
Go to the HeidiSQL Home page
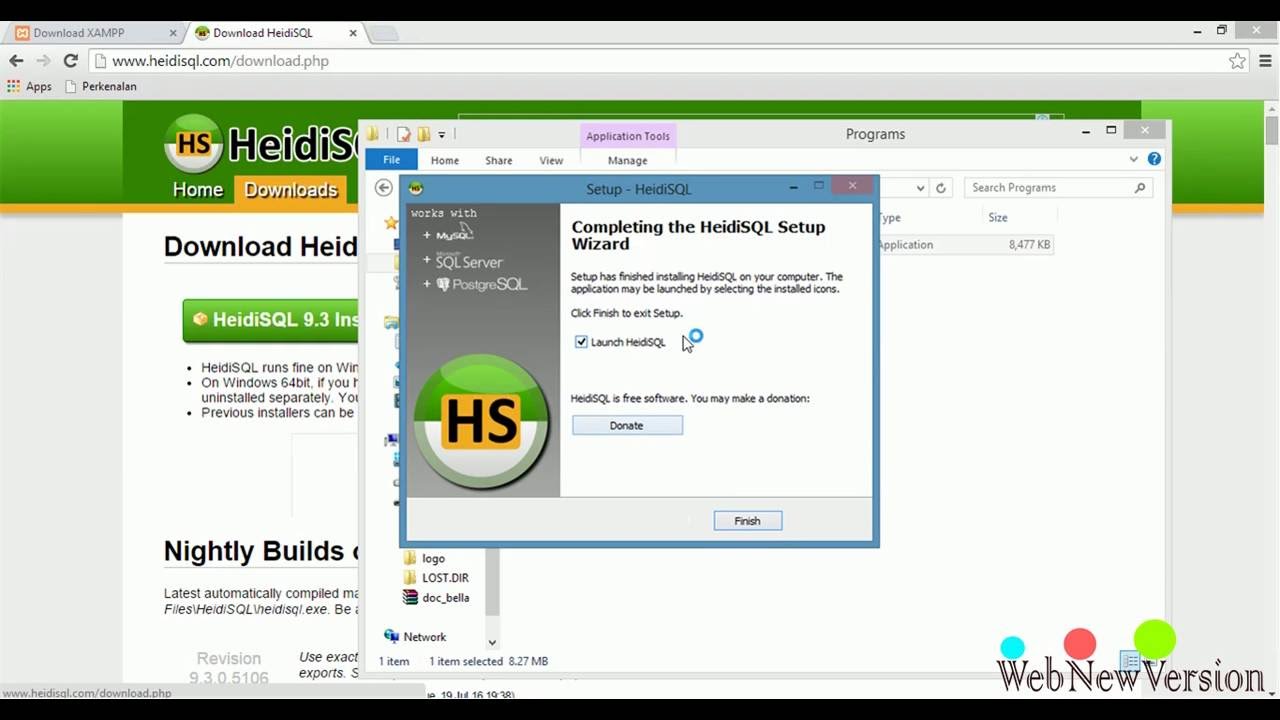(198, 190)
